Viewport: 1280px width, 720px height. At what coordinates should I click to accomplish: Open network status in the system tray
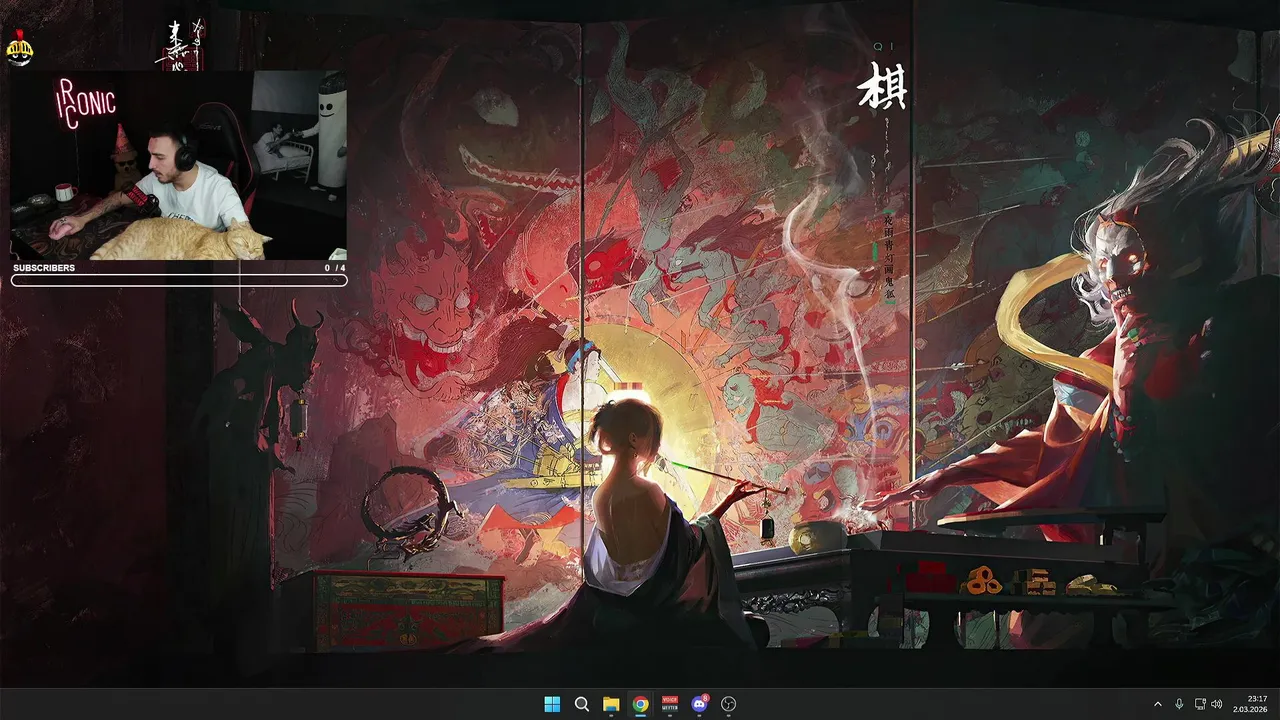1200,704
